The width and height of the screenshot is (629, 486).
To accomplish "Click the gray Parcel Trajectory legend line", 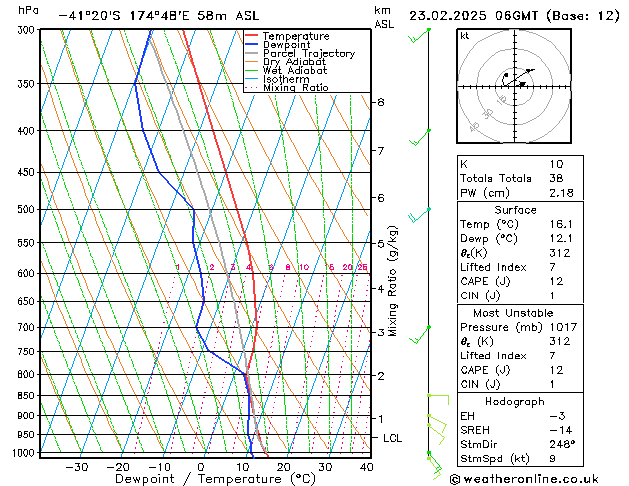I will click(251, 53).
